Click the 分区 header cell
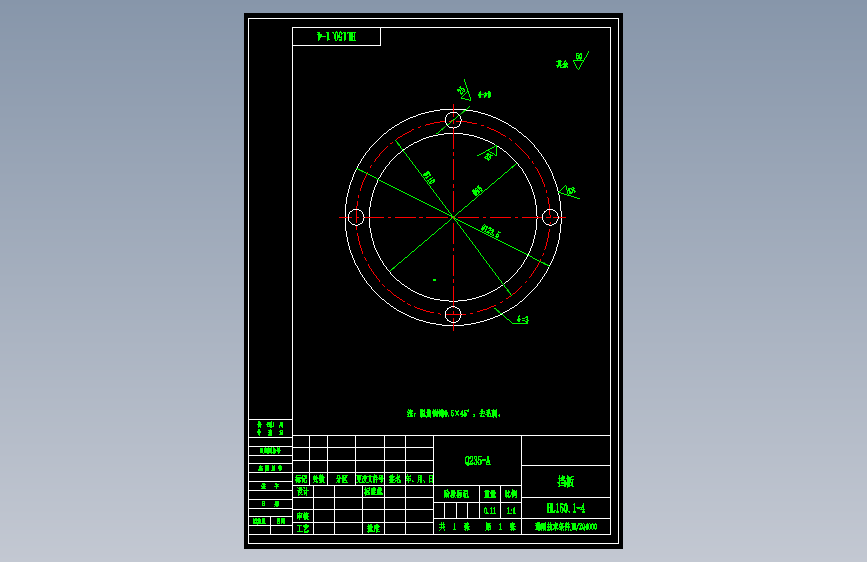The image size is (867, 562). tap(342, 479)
